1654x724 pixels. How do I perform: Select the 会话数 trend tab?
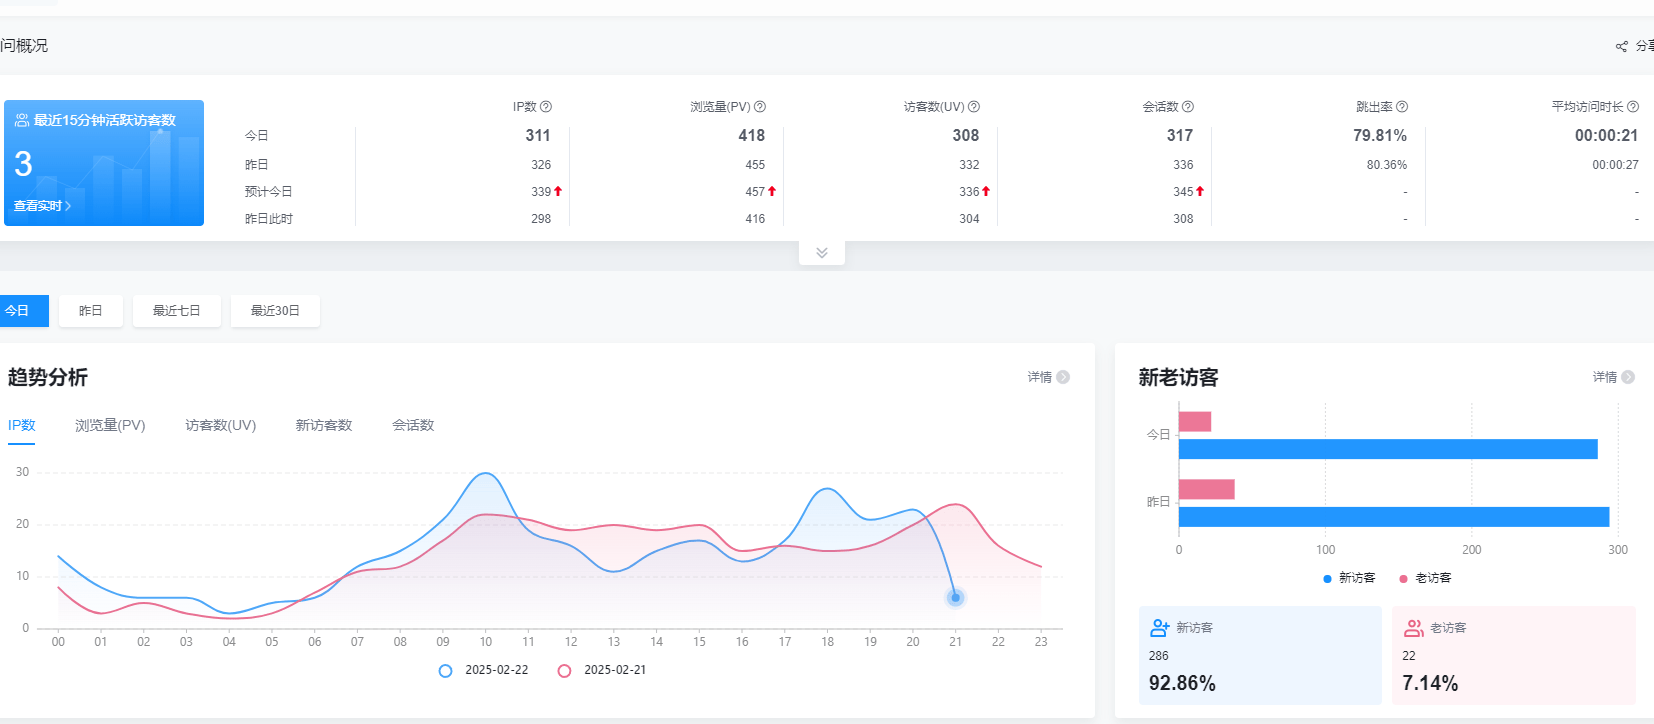pyautogui.click(x=413, y=426)
